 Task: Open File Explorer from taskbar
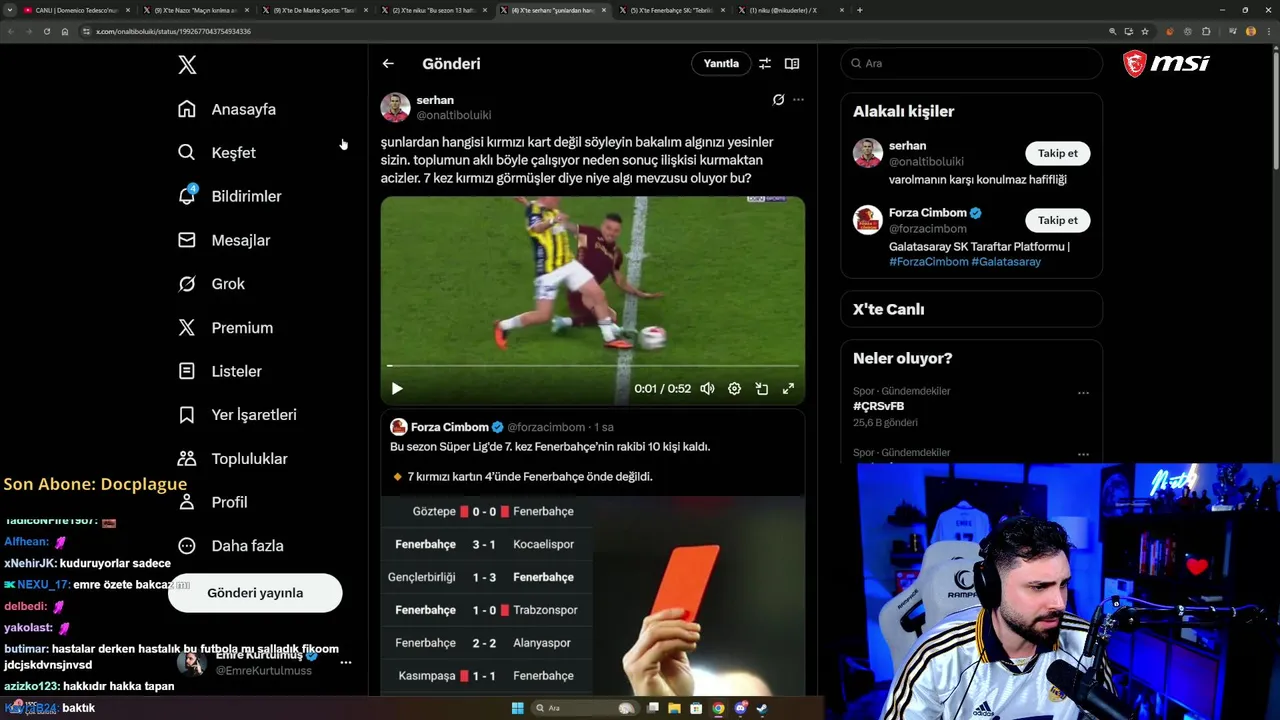tap(675, 708)
